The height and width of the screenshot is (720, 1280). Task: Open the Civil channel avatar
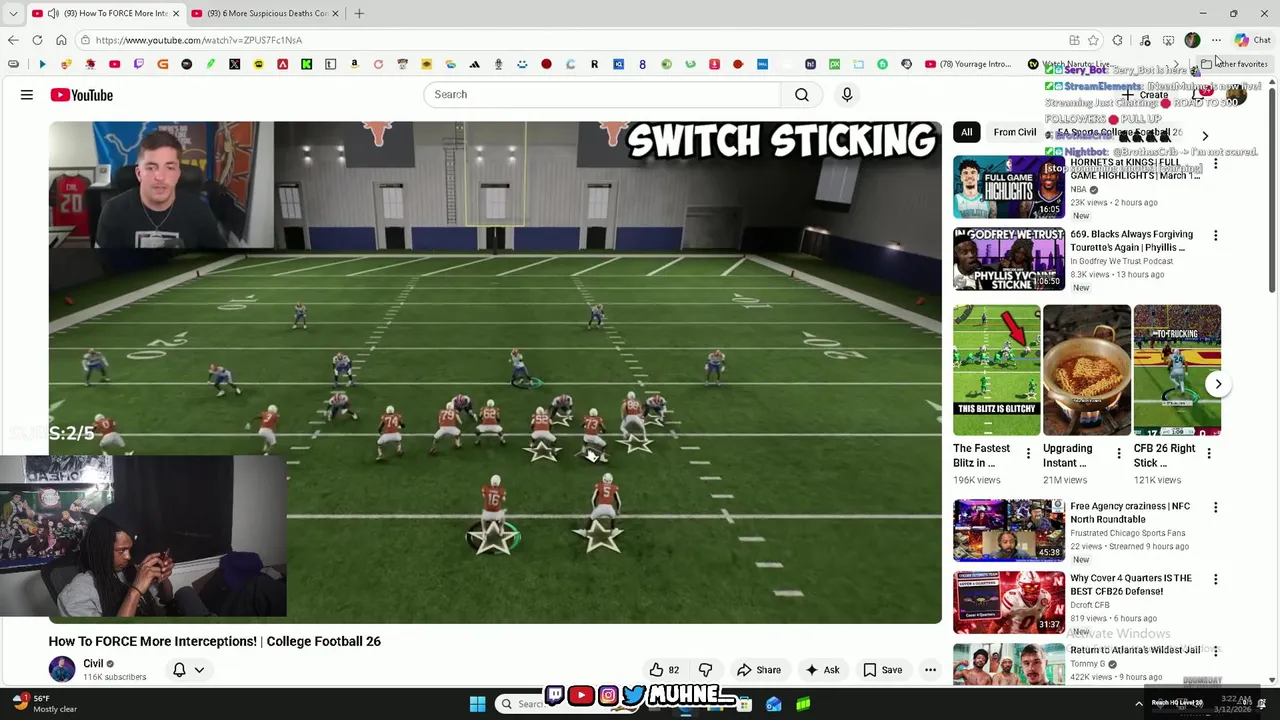[62, 669]
